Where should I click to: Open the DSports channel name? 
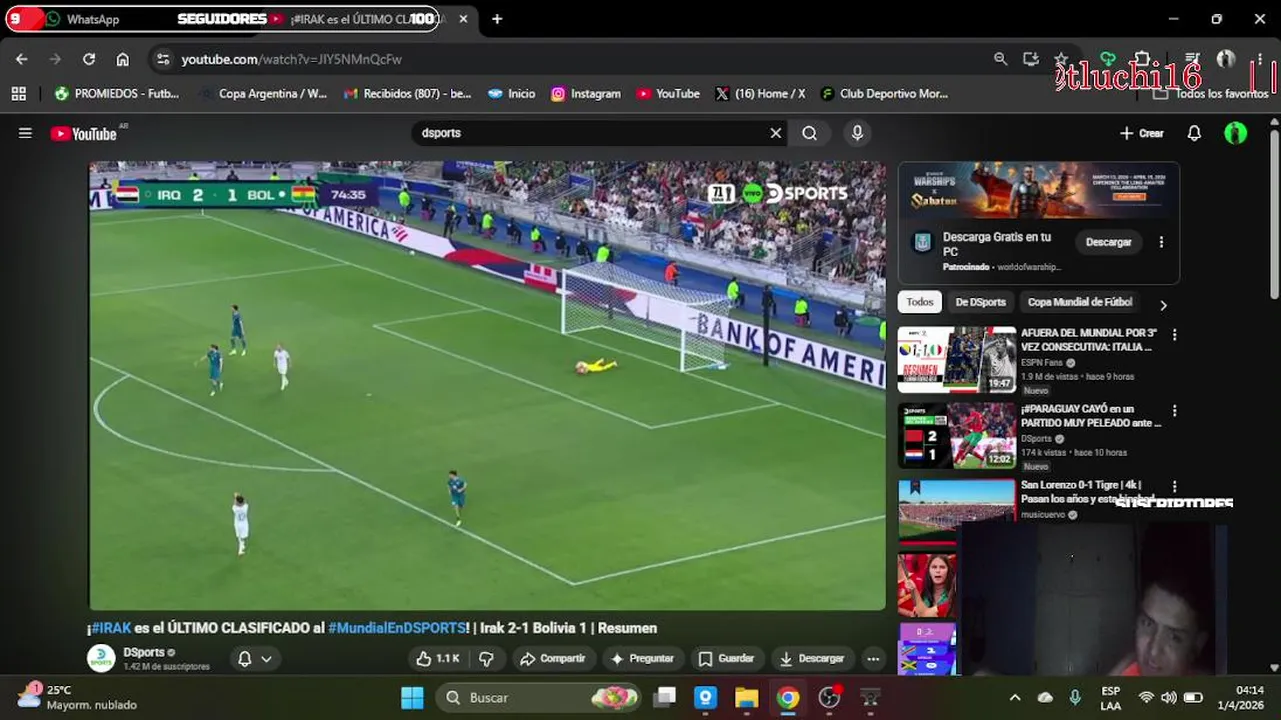[144, 652]
